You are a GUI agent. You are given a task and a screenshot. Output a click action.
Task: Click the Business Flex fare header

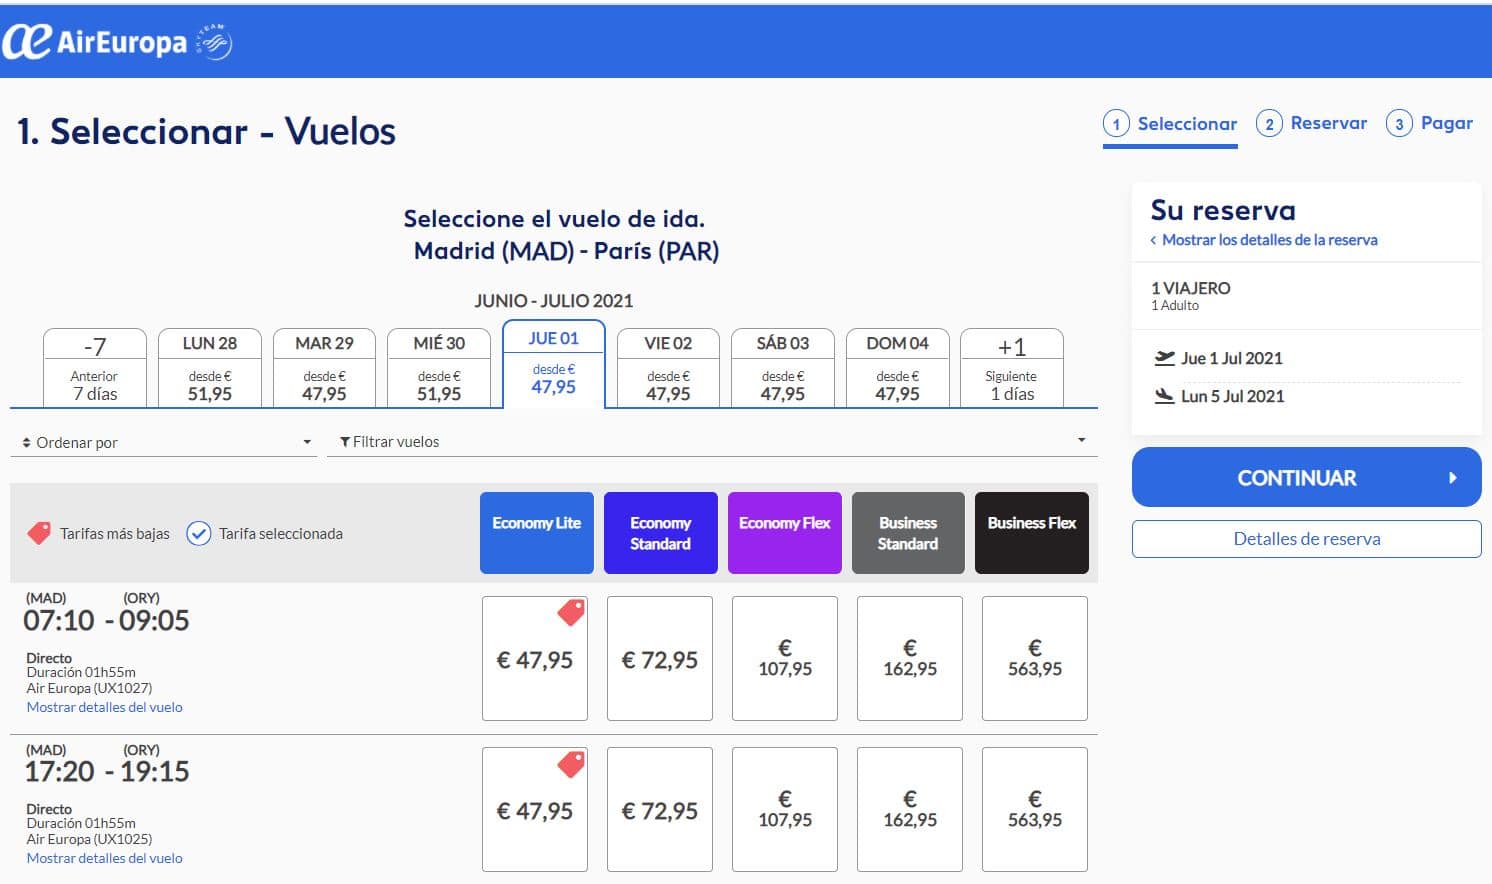pos(1032,533)
